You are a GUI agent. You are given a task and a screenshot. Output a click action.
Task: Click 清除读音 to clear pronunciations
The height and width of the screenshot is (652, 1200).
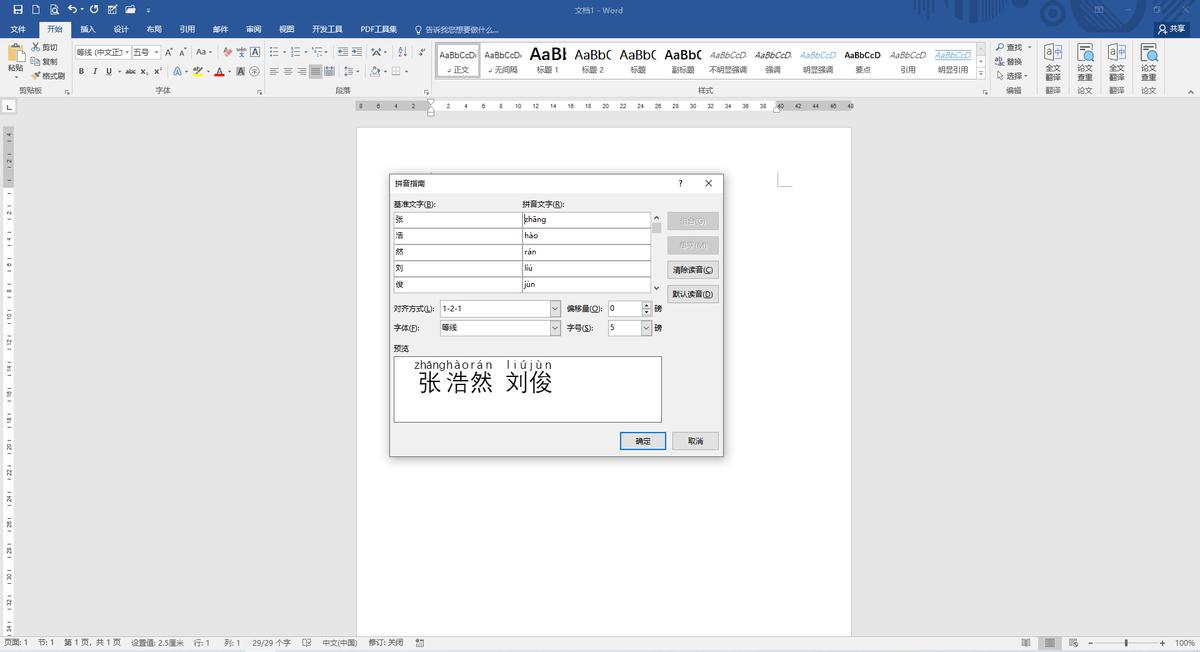coord(693,269)
